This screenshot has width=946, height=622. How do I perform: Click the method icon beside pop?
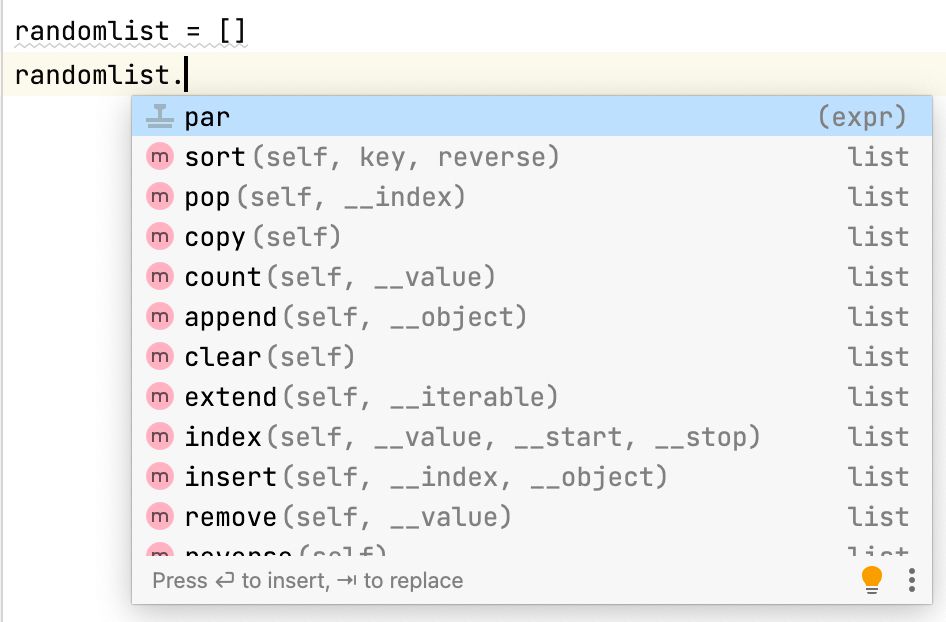(x=160, y=197)
